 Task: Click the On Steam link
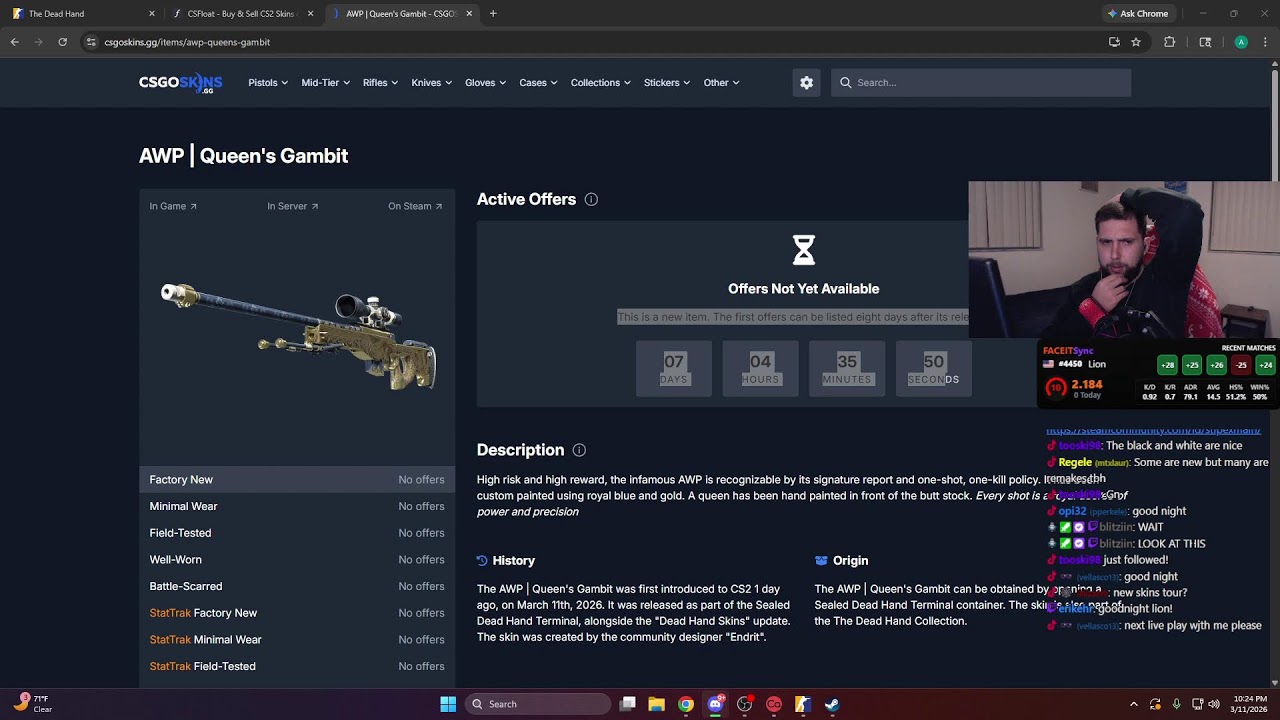click(415, 206)
